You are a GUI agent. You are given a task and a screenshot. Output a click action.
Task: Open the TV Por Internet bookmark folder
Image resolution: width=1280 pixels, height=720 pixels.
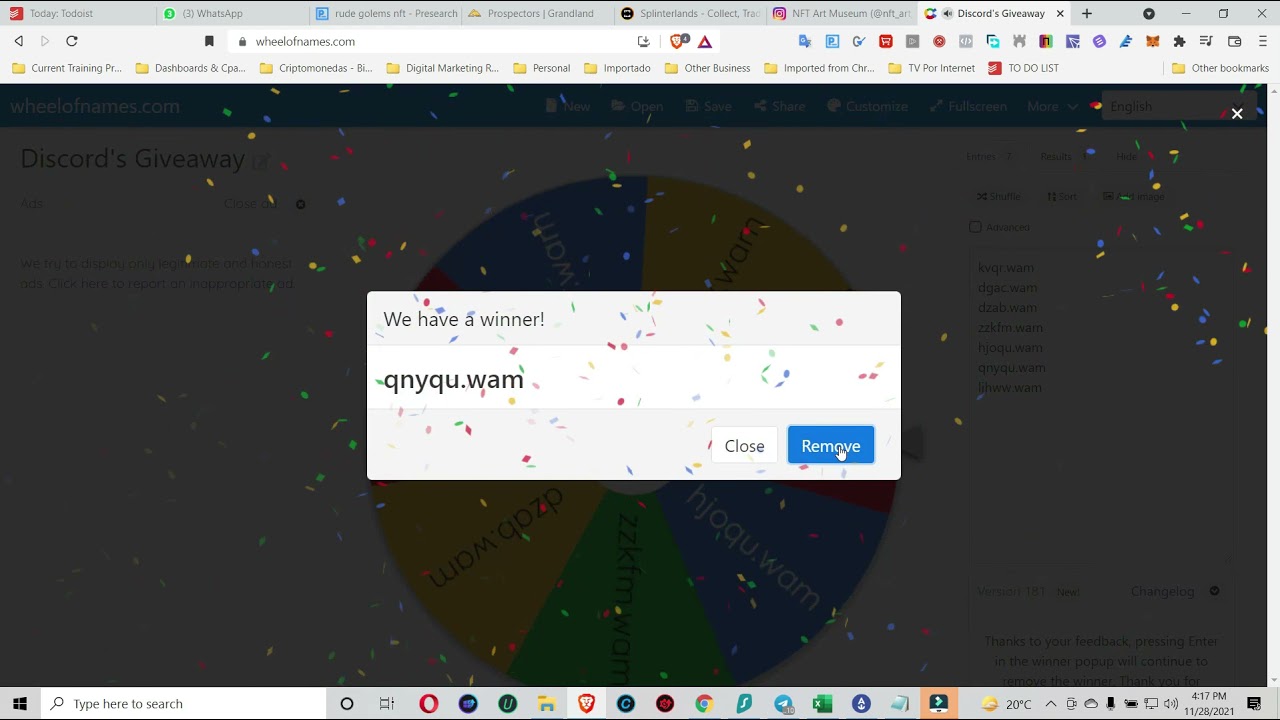click(931, 68)
